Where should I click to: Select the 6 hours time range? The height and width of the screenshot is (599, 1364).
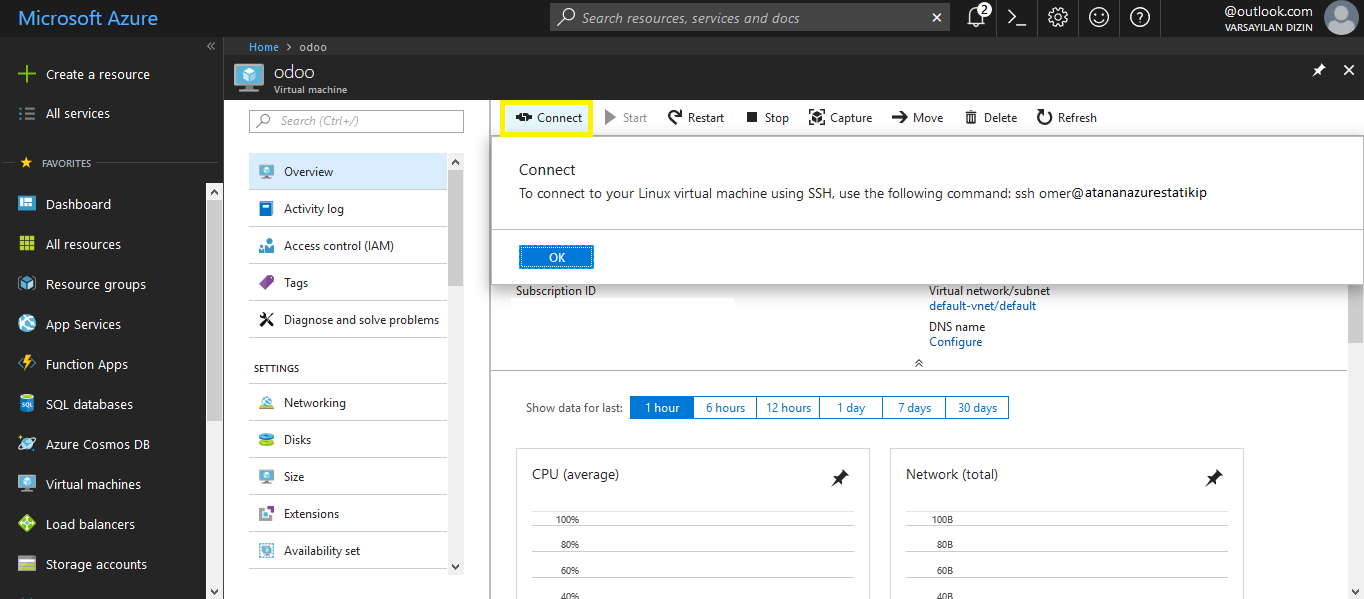pyautogui.click(x=725, y=408)
